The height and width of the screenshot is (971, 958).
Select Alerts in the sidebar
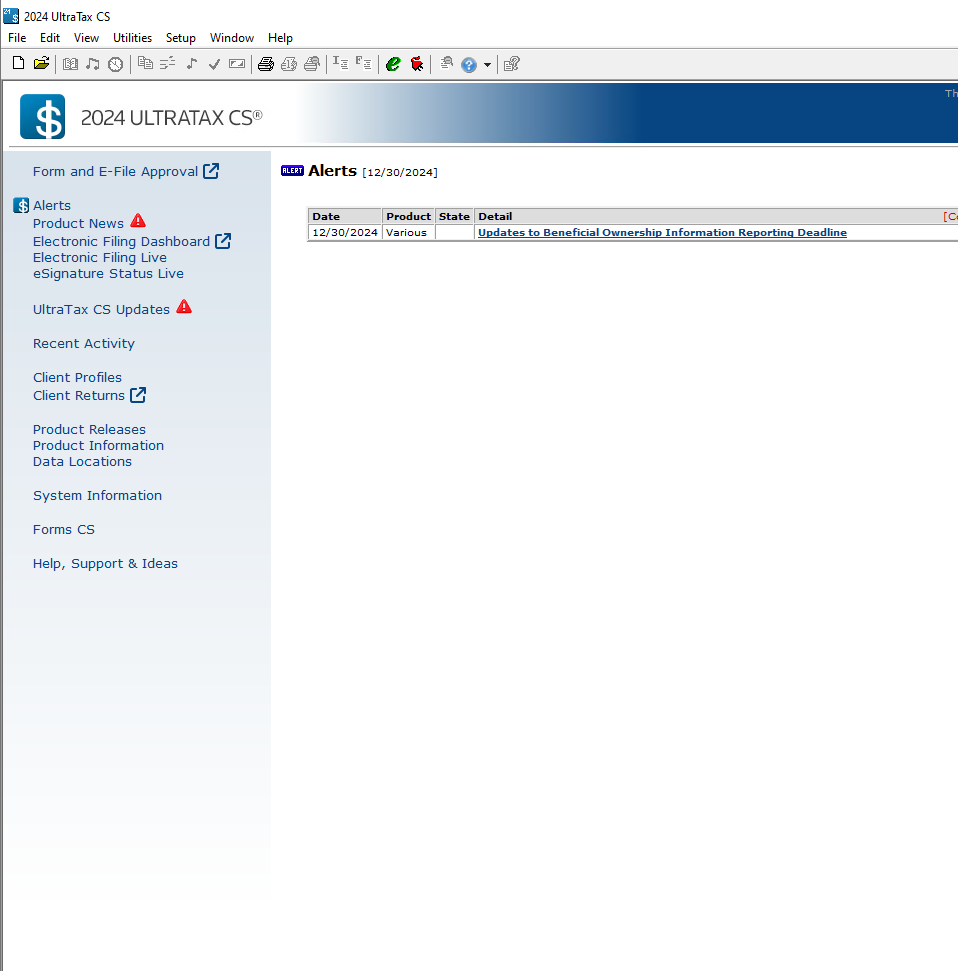[52, 205]
